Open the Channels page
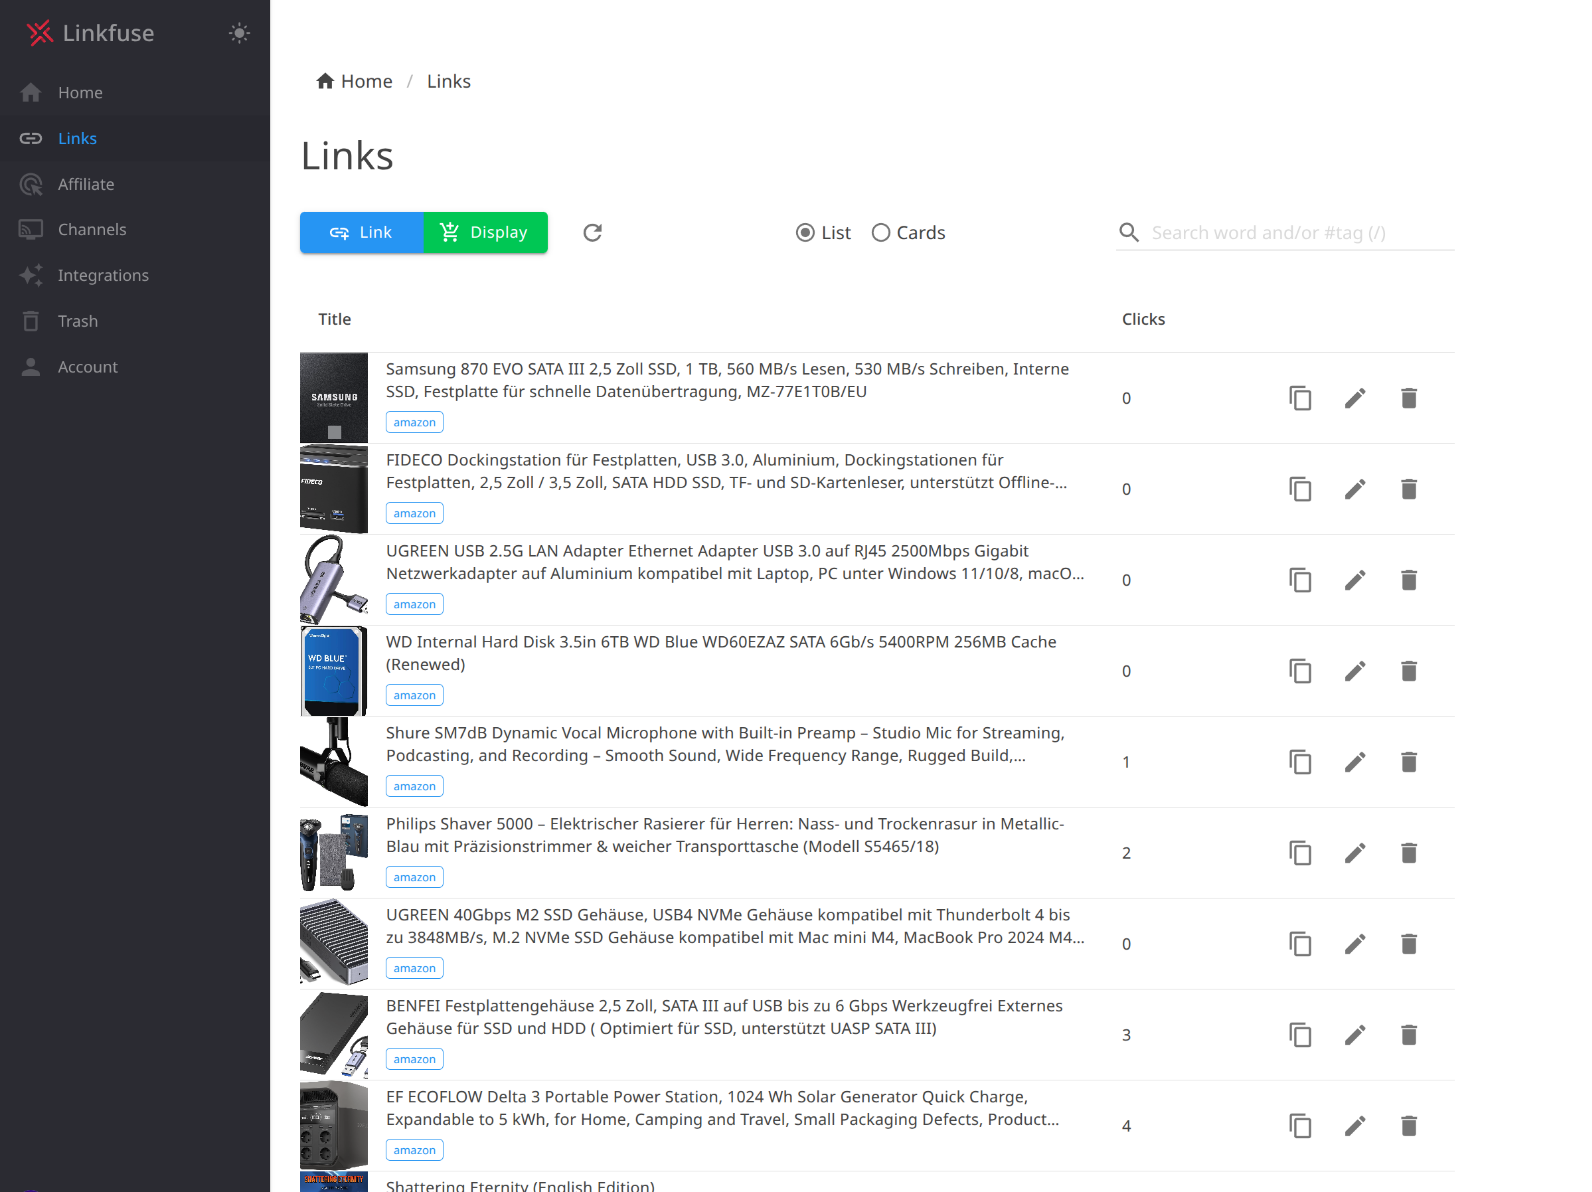The width and height of the screenshot is (1592, 1192). 135,229
